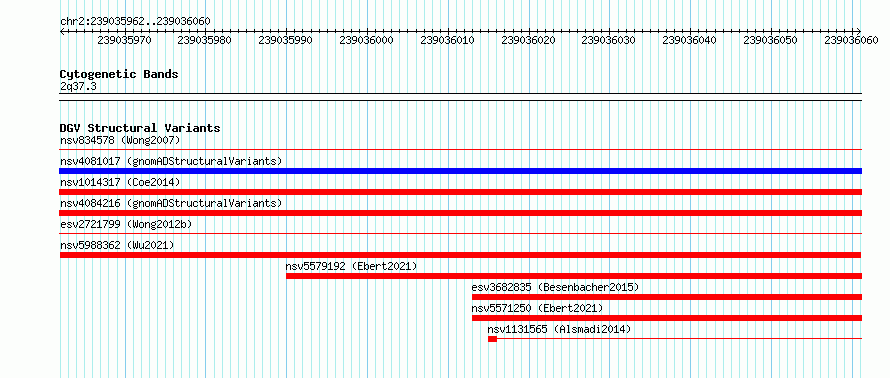Click ruler position 239035980

[x=204, y=40]
